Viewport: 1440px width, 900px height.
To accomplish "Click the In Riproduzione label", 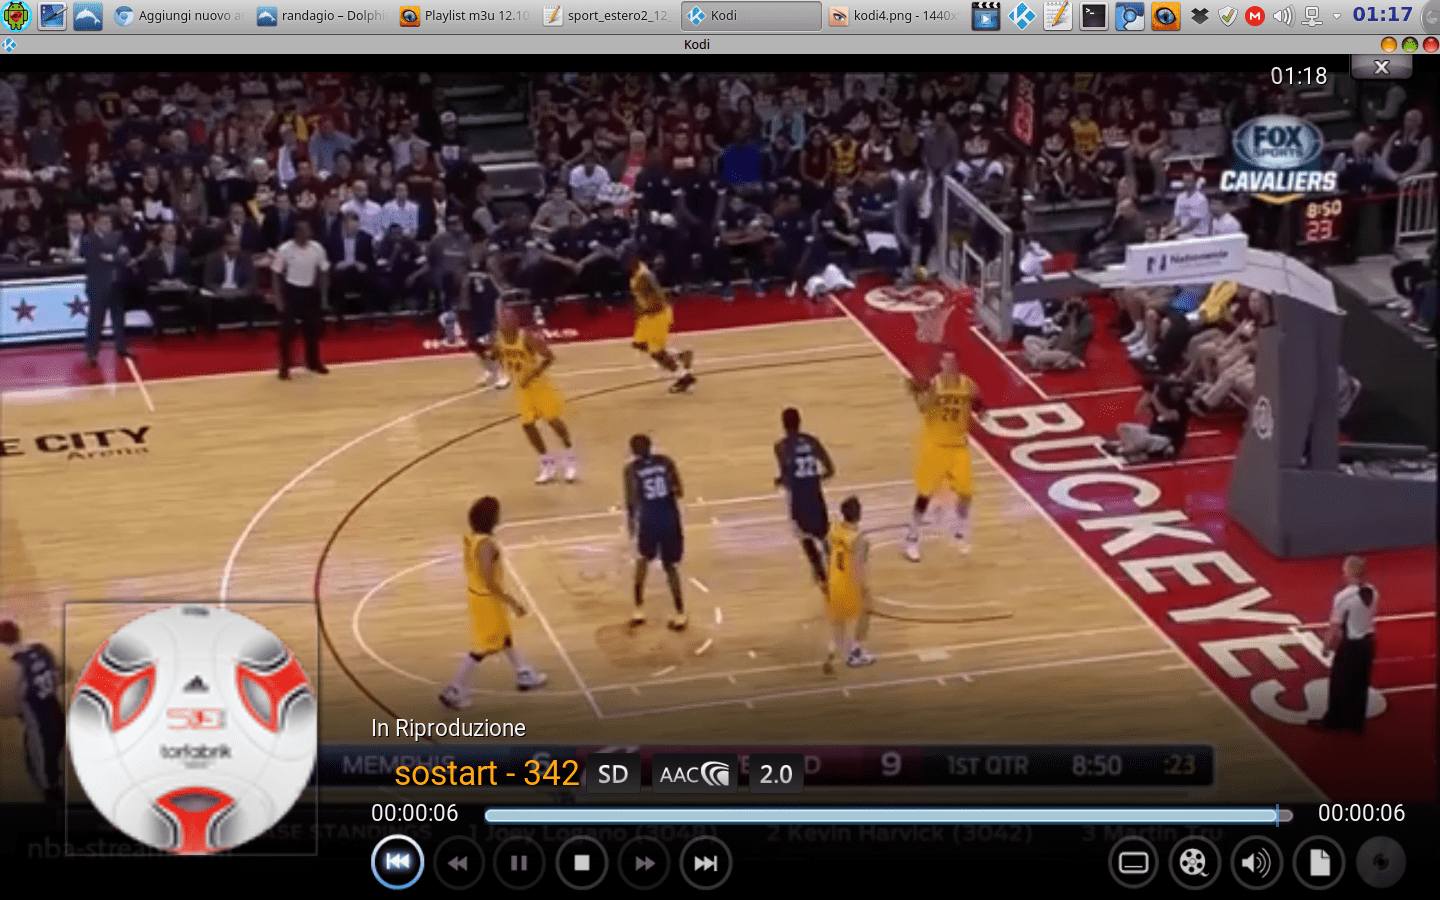I will point(448,728).
